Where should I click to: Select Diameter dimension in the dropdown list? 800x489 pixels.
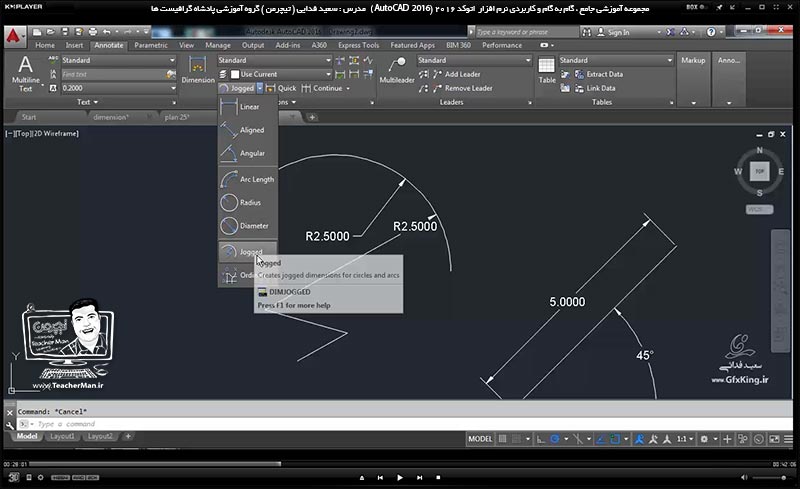[x=248, y=226]
